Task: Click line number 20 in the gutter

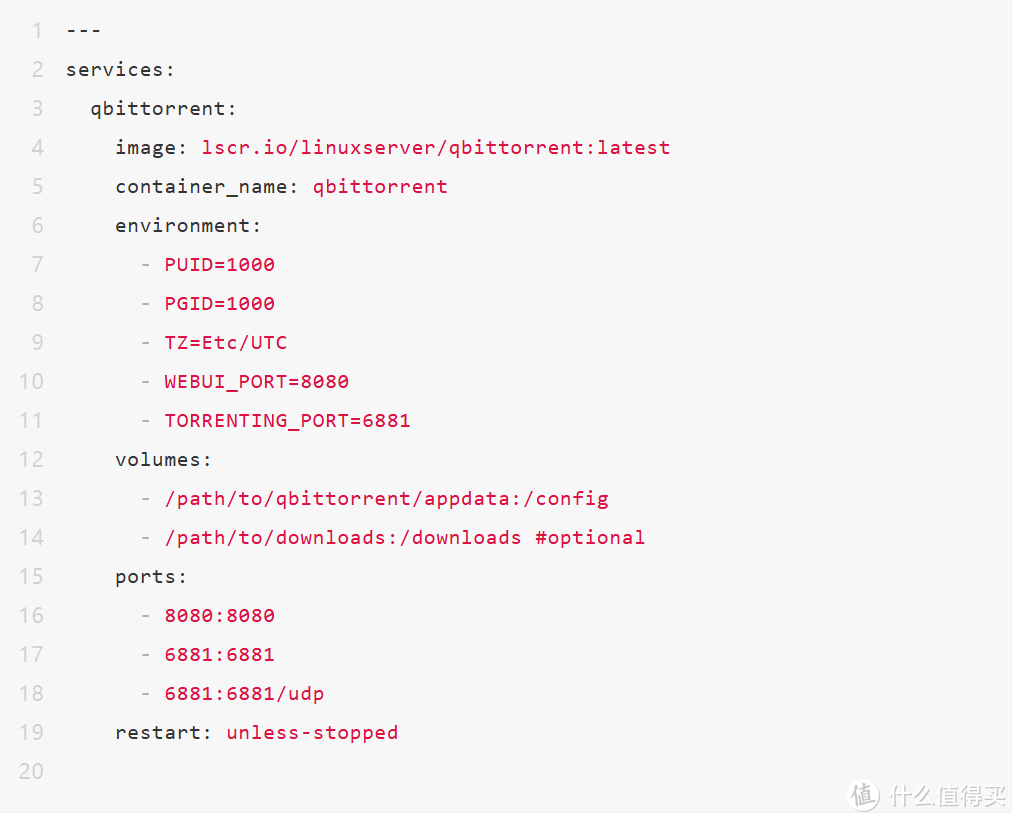Action: point(32,772)
